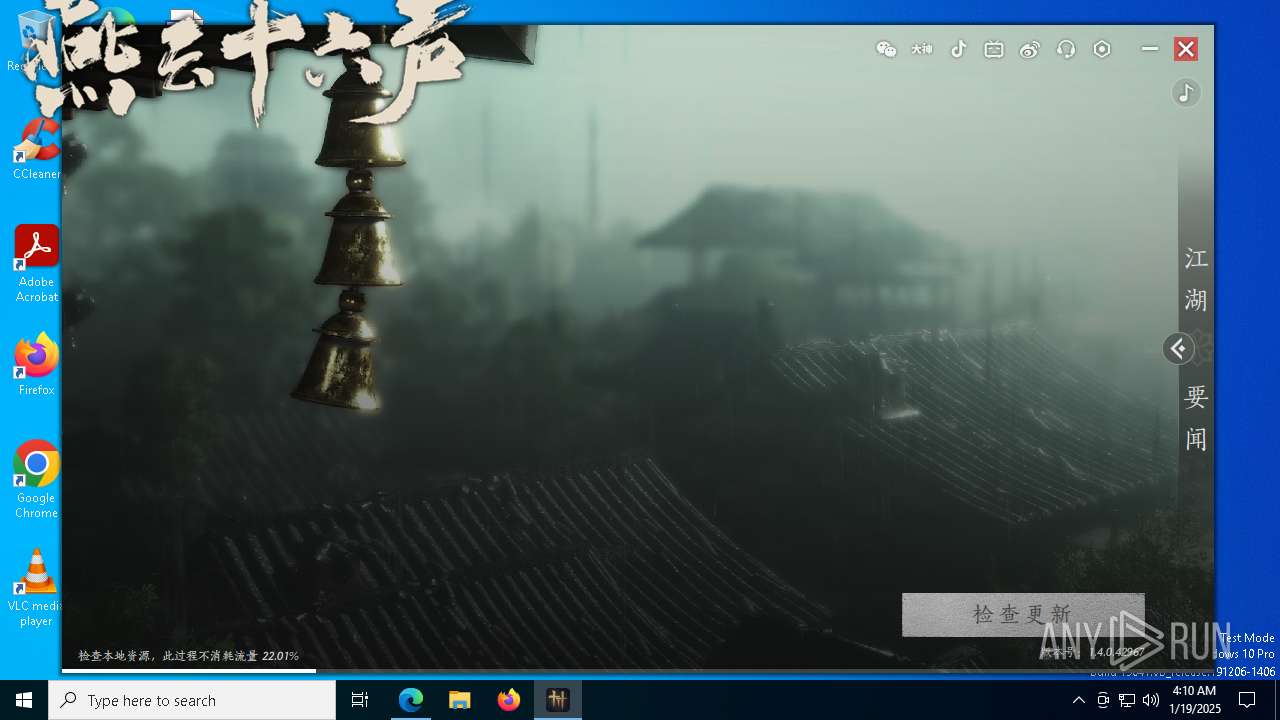Open the WeChat icon in the launcher header
1280x720 pixels.
tap(886, 49)
